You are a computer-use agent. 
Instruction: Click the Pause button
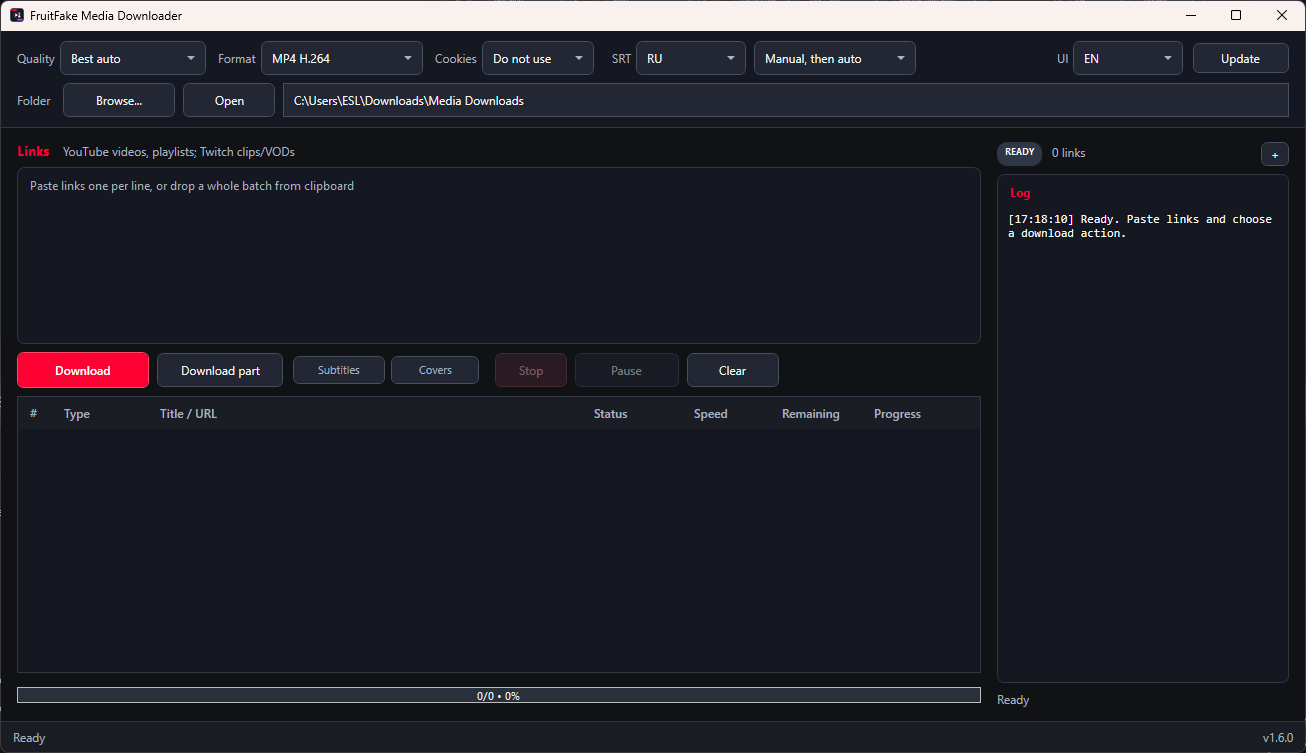[627, 370]
